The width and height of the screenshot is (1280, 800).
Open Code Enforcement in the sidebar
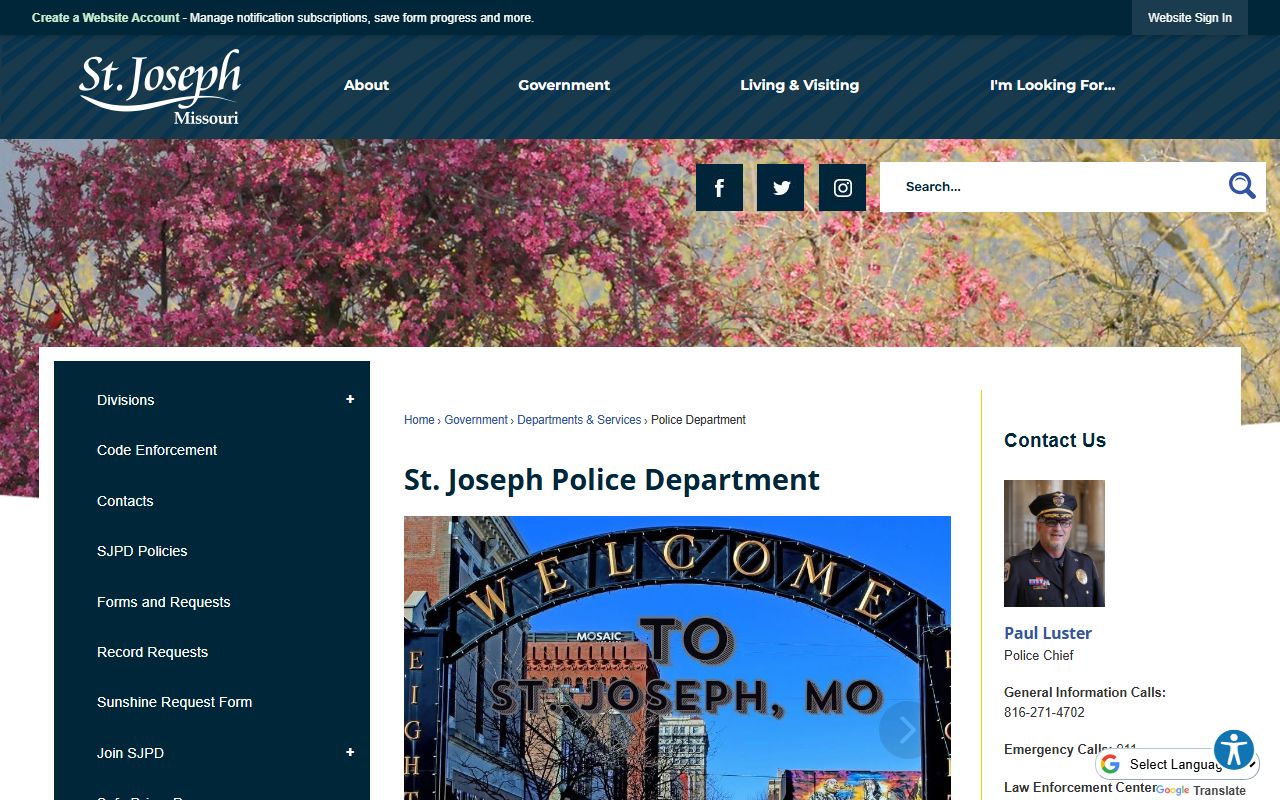pos(157,450)
